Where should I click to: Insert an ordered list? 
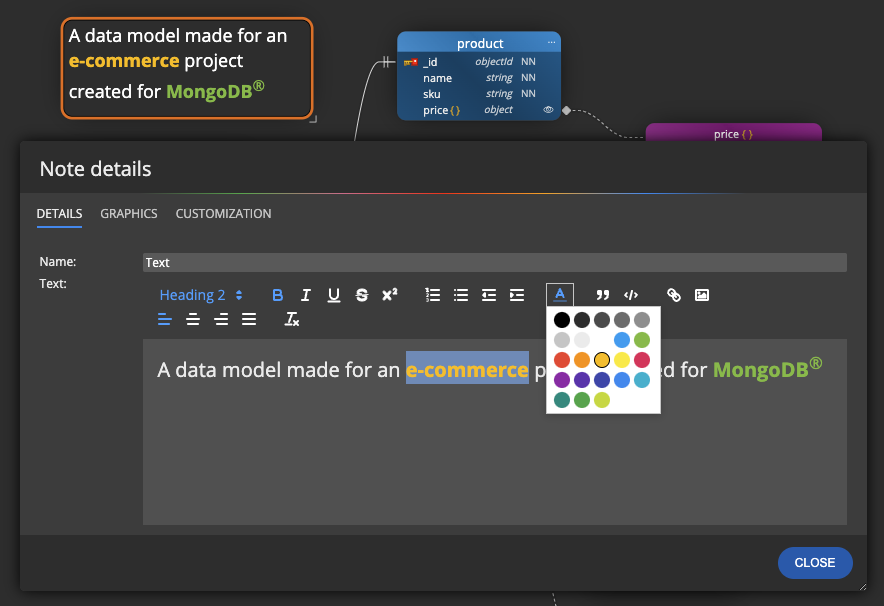(x=432, y=294)
